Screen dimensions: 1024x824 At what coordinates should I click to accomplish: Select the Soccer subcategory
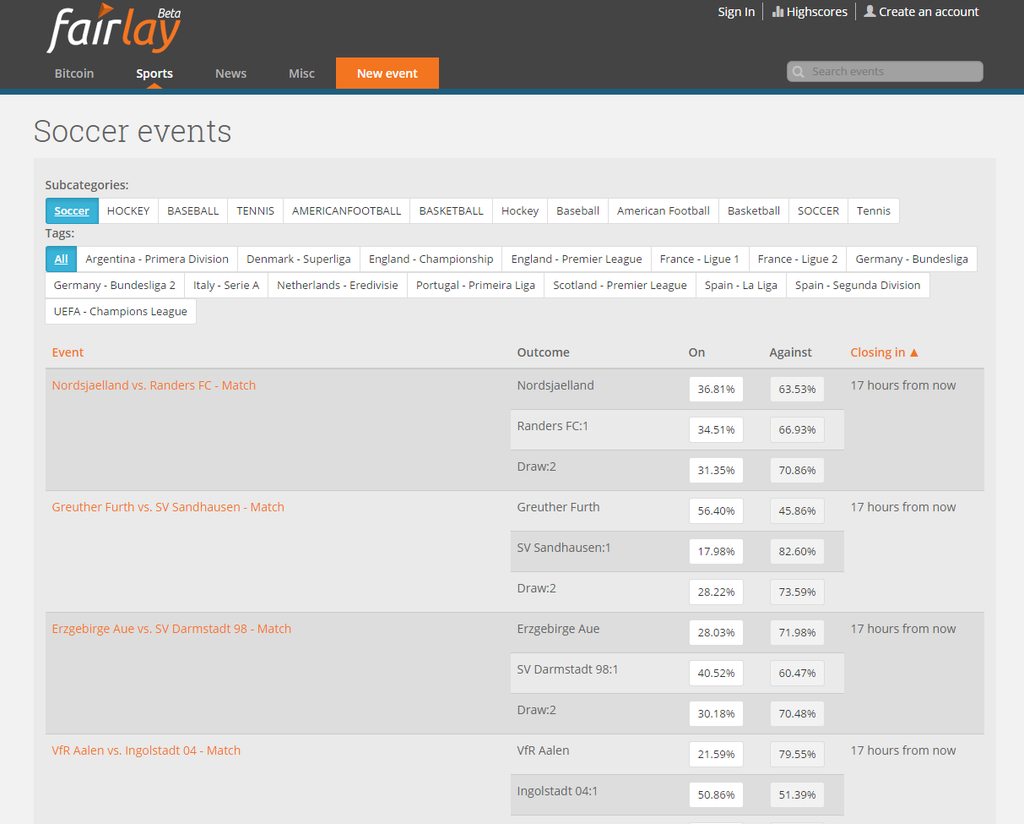tap(72, 211)
